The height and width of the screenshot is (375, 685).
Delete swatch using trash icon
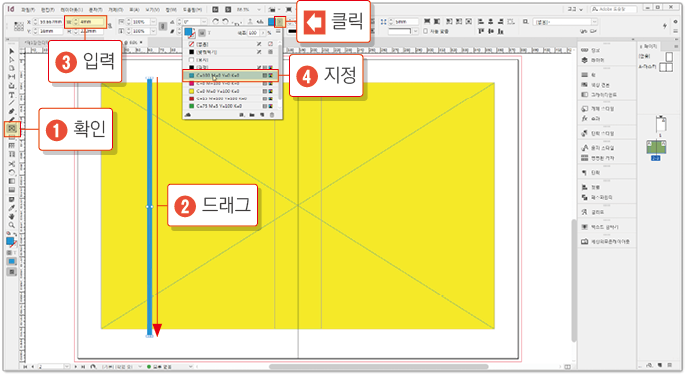(272, 115)
